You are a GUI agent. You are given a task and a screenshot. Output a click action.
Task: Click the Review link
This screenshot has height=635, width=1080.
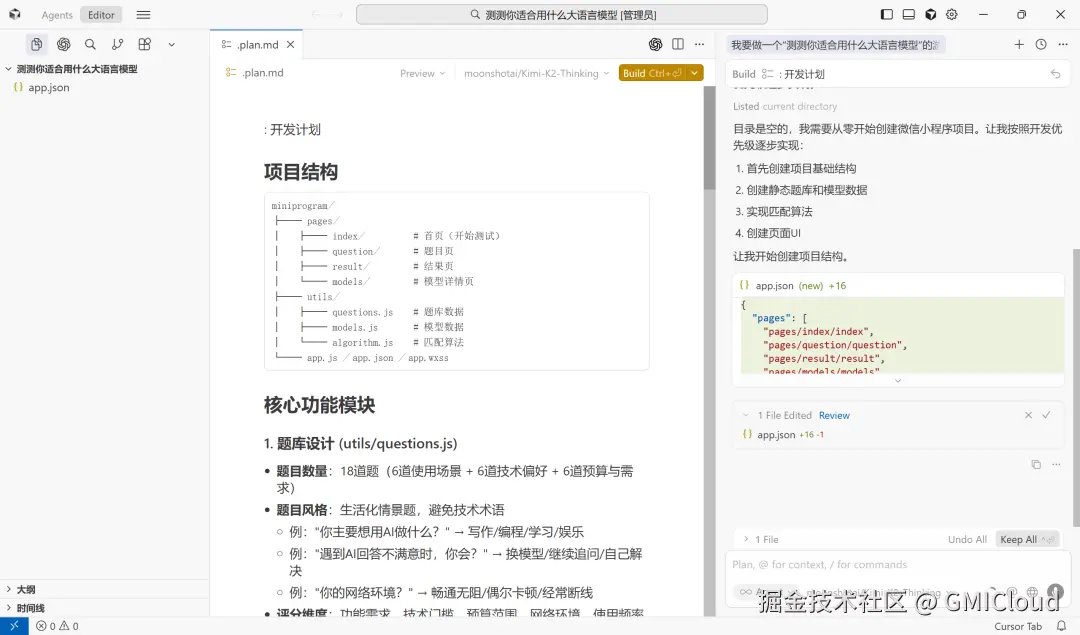point(834,415)
